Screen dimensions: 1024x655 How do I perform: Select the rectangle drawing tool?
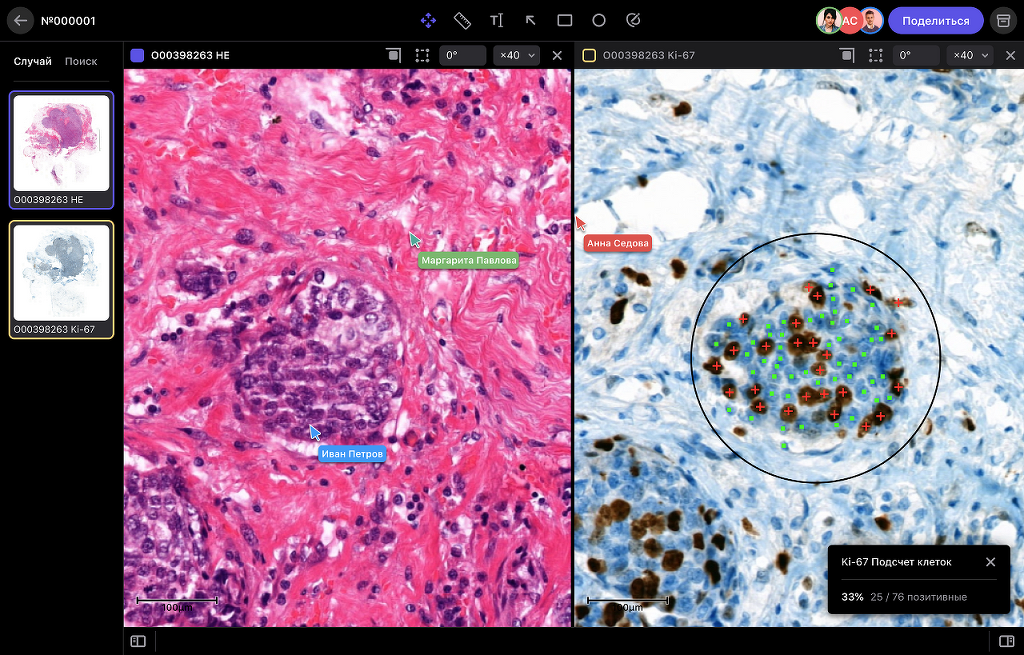(565, 21)
